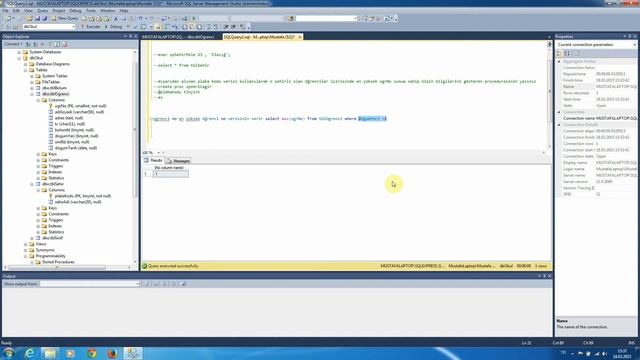Collapse the dbOkul database node
640x360 pixels.
pos(19,58)
